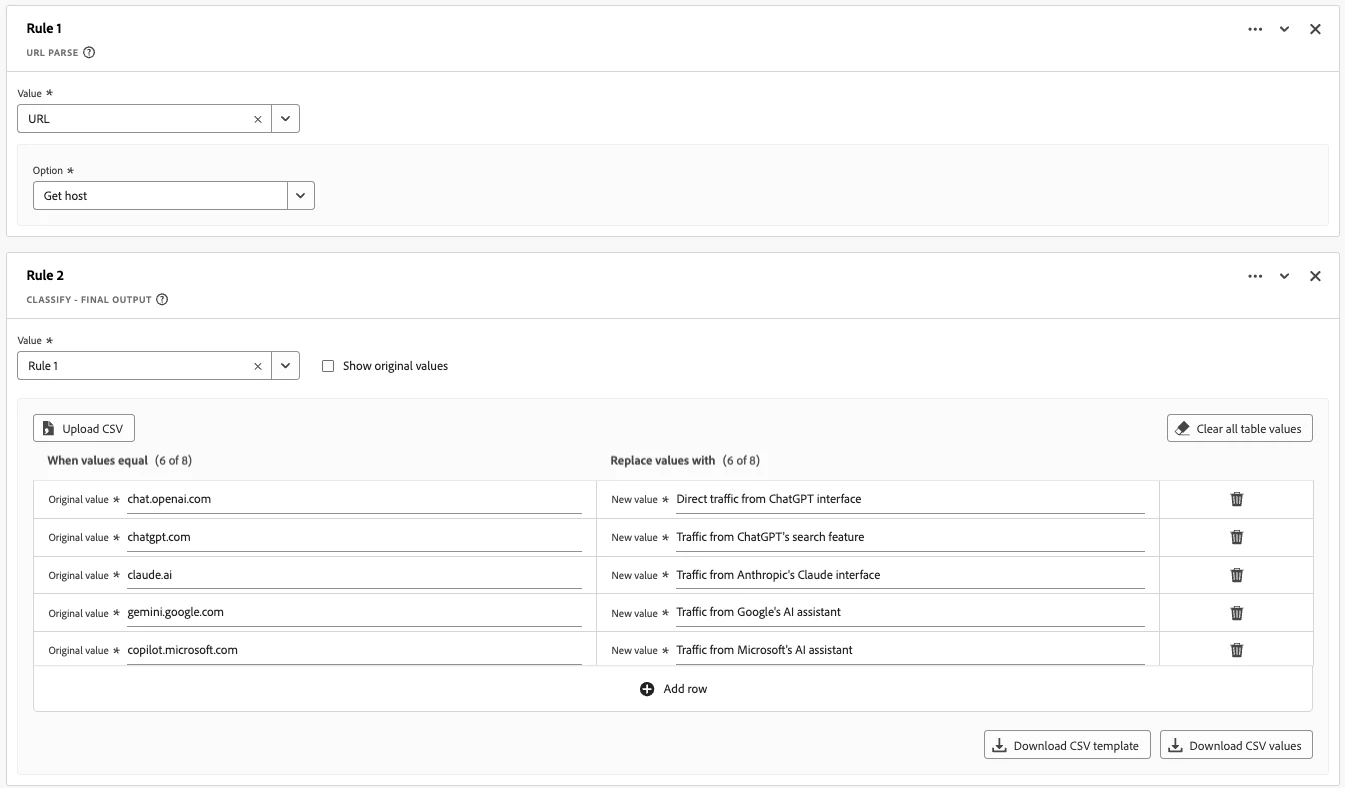Delete the chatgpt.com row
The width and height of the screenshot is (1345, 788).
click(1237, 537)
